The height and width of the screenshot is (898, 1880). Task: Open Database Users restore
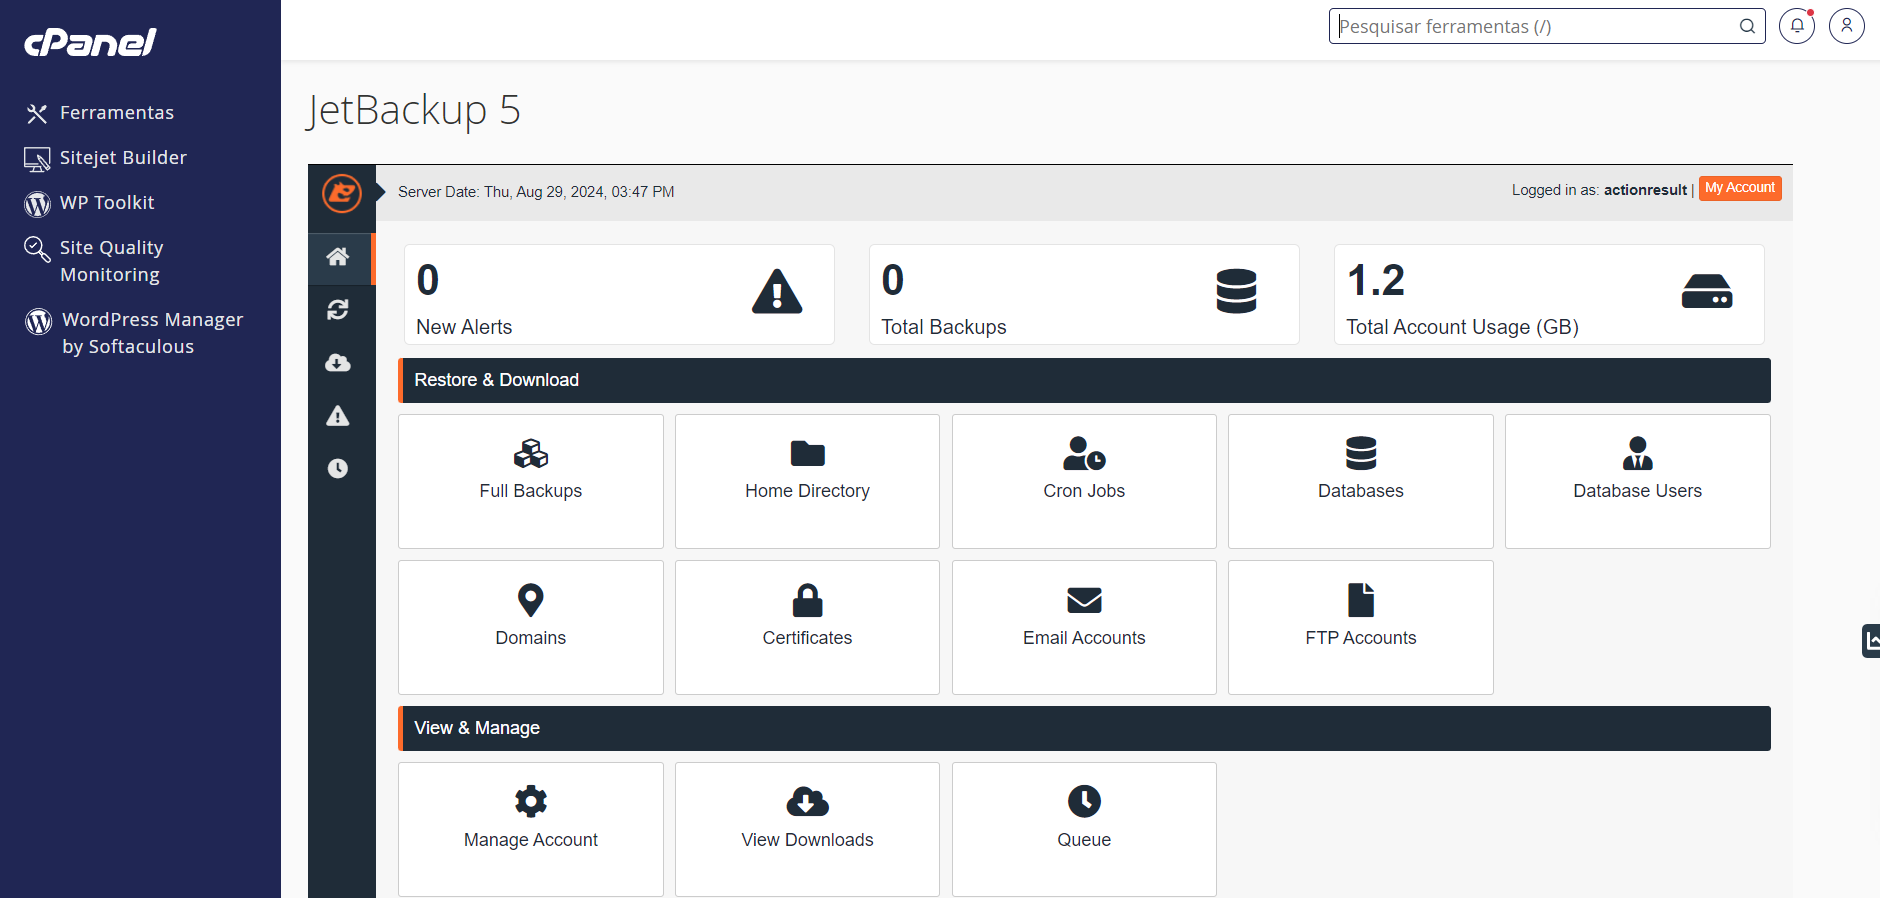[x=1638, y=481]
